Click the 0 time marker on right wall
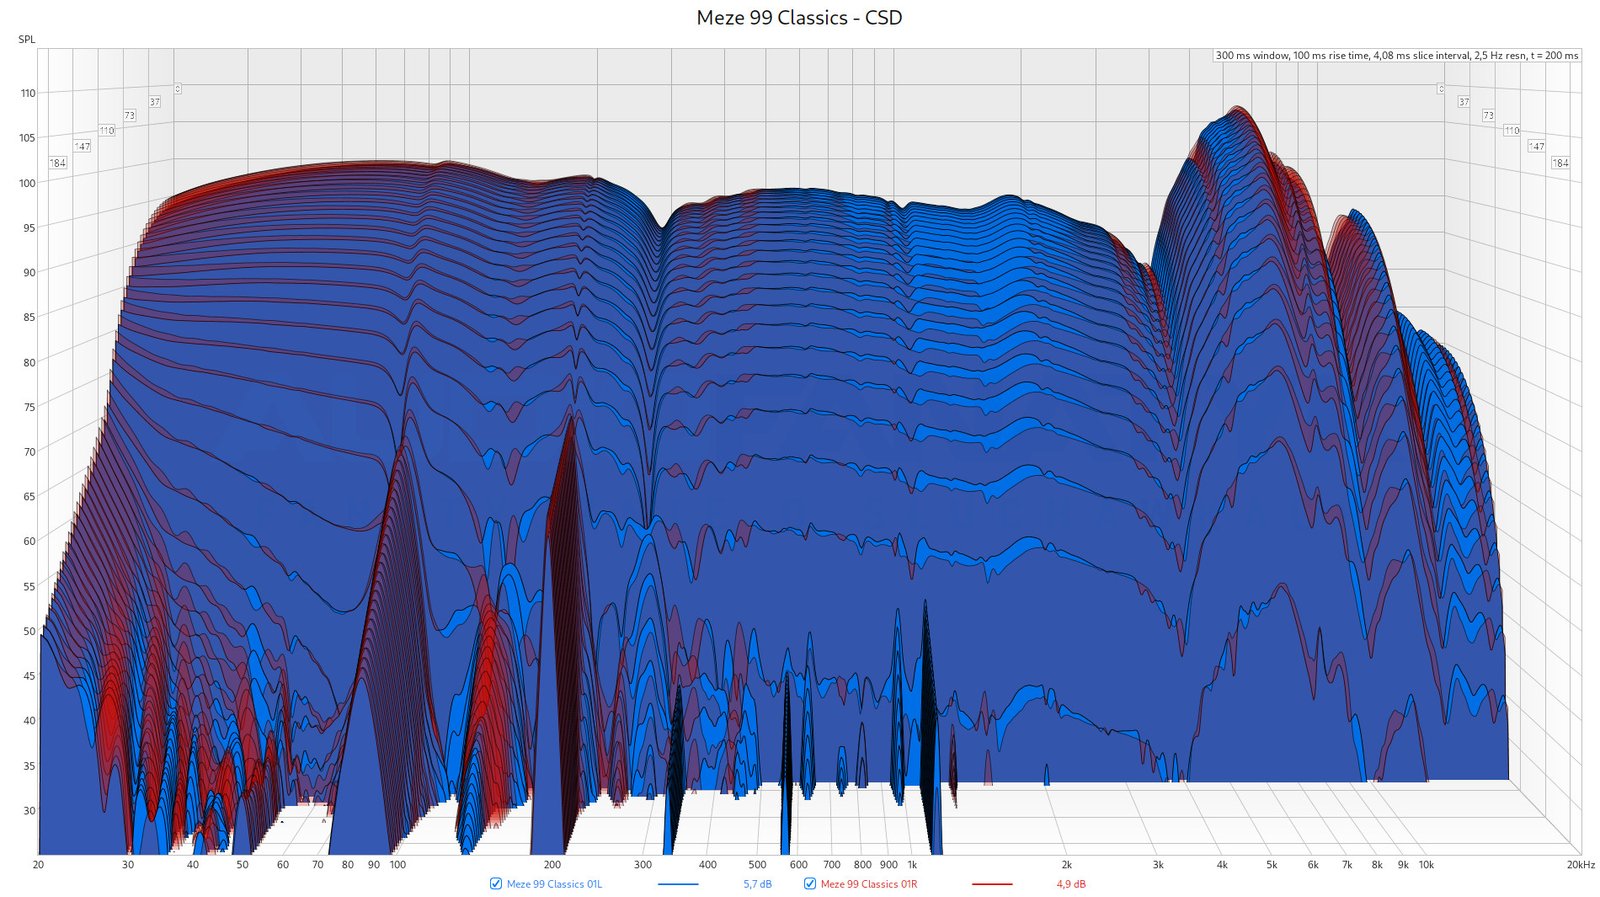1600x897 pixels. (x=1441, y=89)
